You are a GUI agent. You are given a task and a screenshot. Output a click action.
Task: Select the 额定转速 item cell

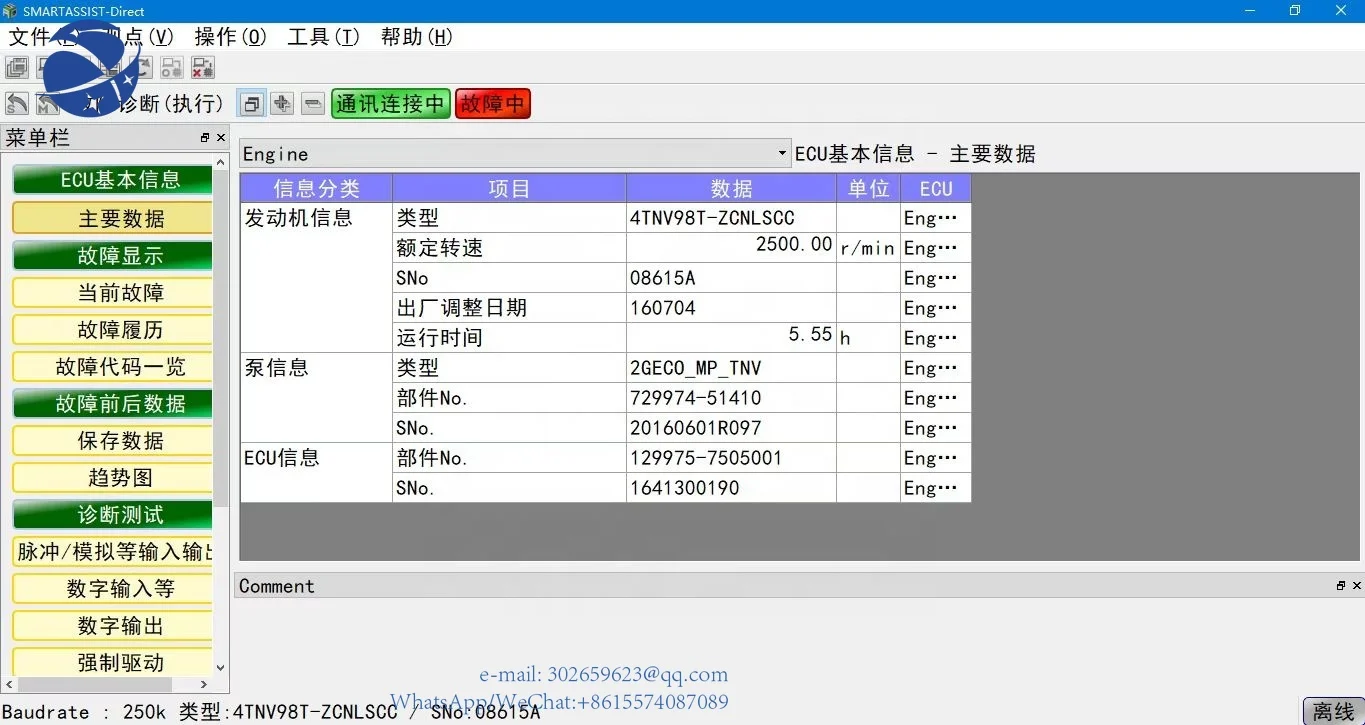click(509, 248)
